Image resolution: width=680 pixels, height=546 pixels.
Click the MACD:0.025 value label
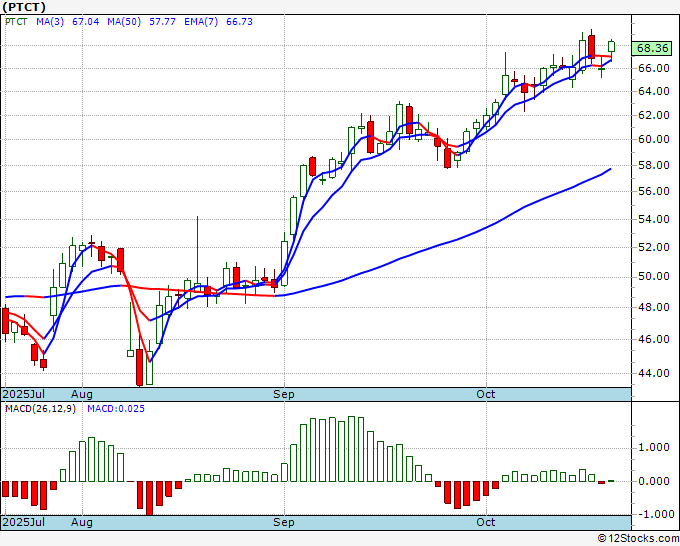click(116, 409)
